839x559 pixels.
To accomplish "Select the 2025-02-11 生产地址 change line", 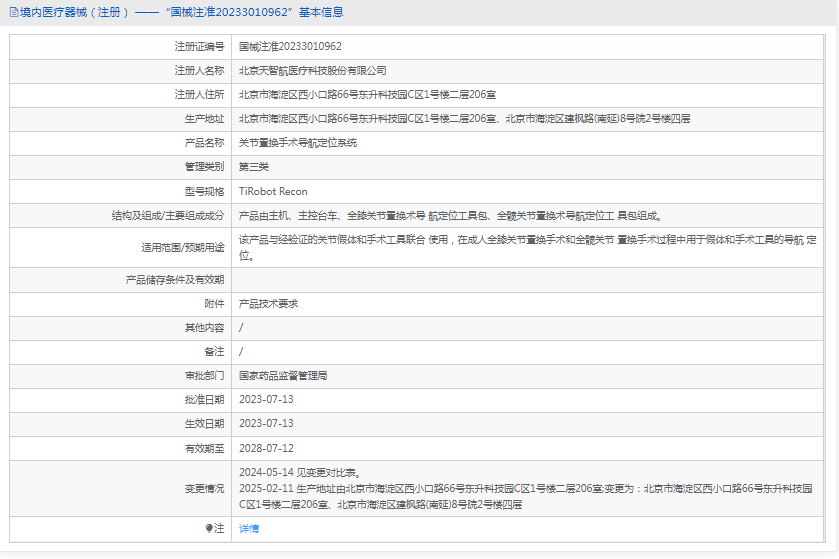I will click(x=525, y=496).
